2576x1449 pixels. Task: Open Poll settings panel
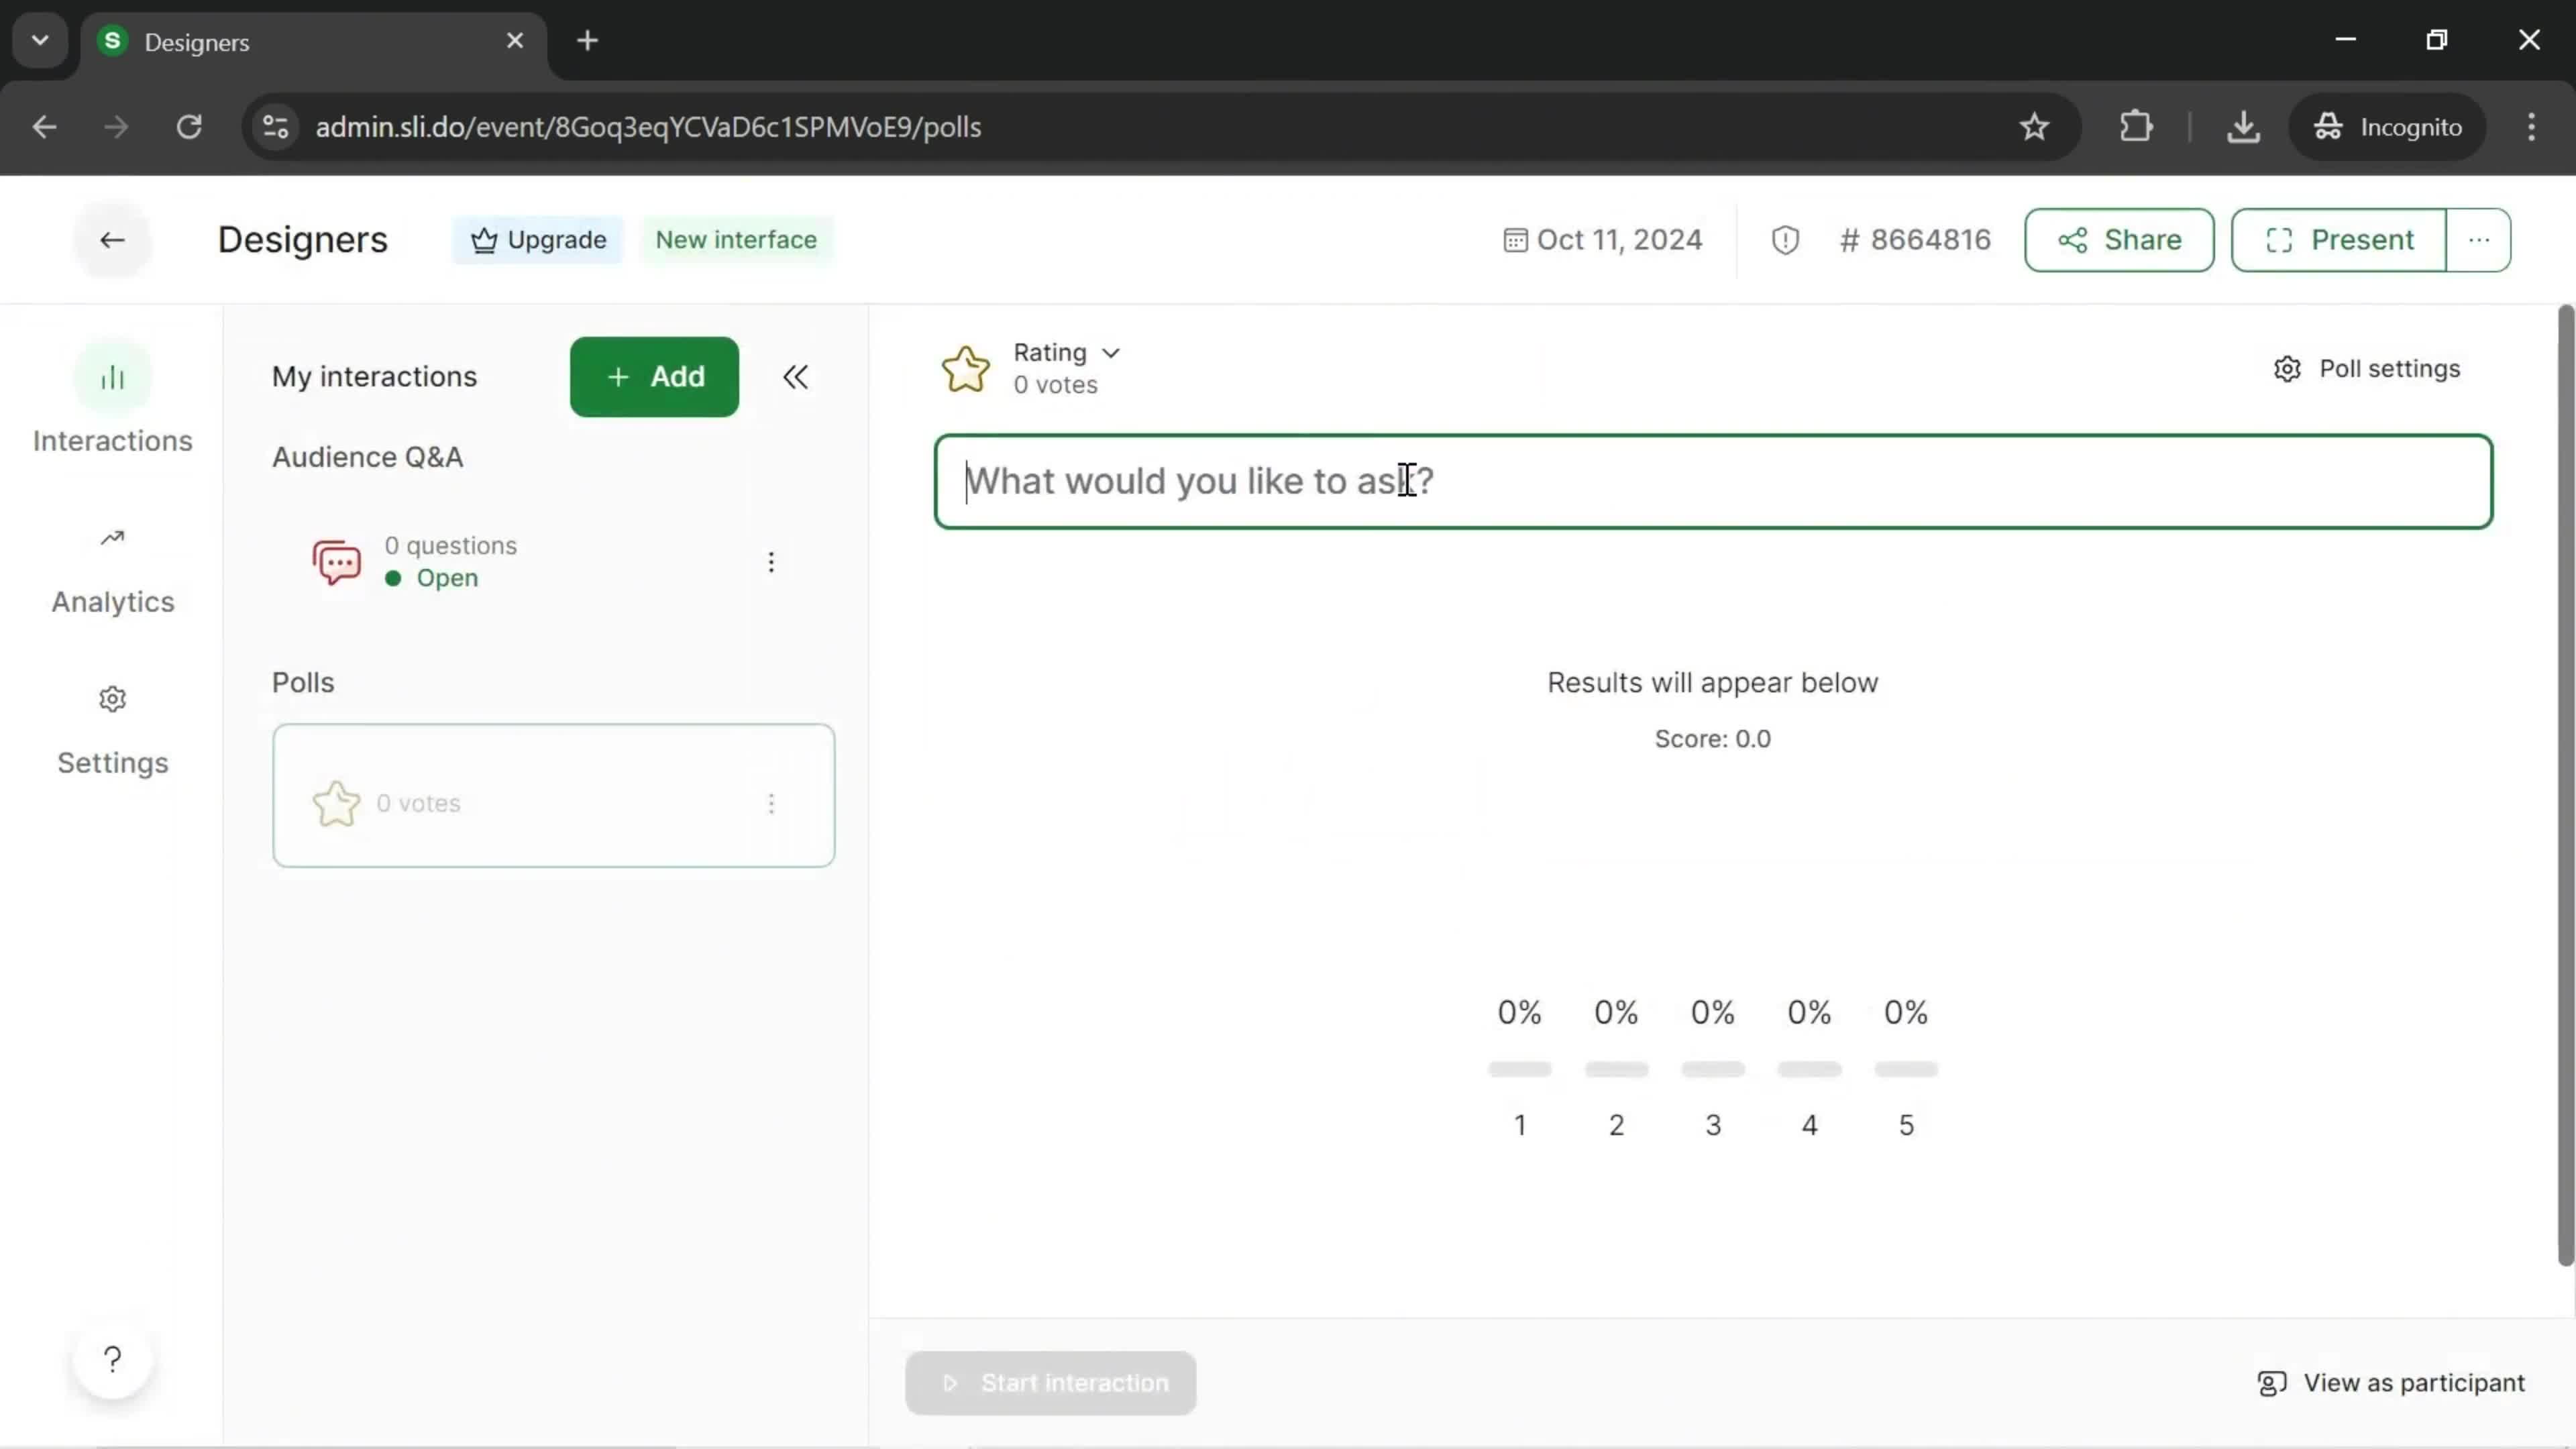[x=2369, y=368]
